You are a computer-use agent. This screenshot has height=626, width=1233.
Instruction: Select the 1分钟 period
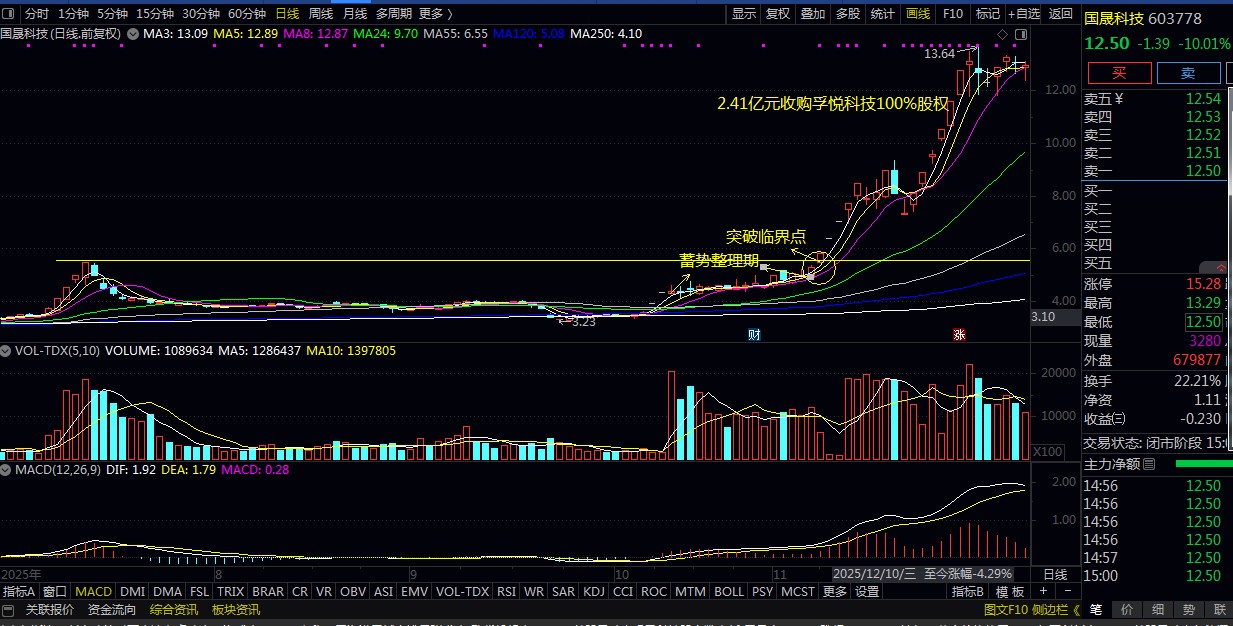(x=72, y=14)
